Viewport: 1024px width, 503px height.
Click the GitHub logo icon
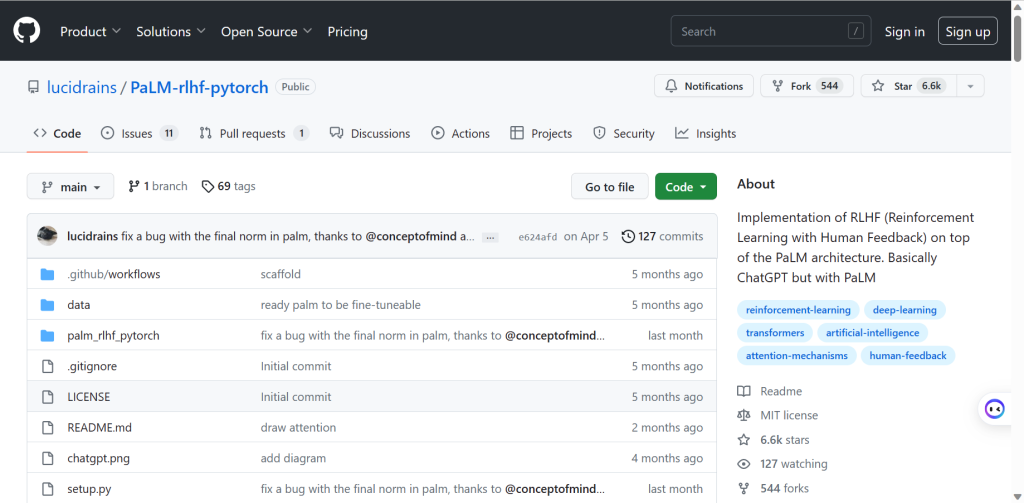click(26, 31)
